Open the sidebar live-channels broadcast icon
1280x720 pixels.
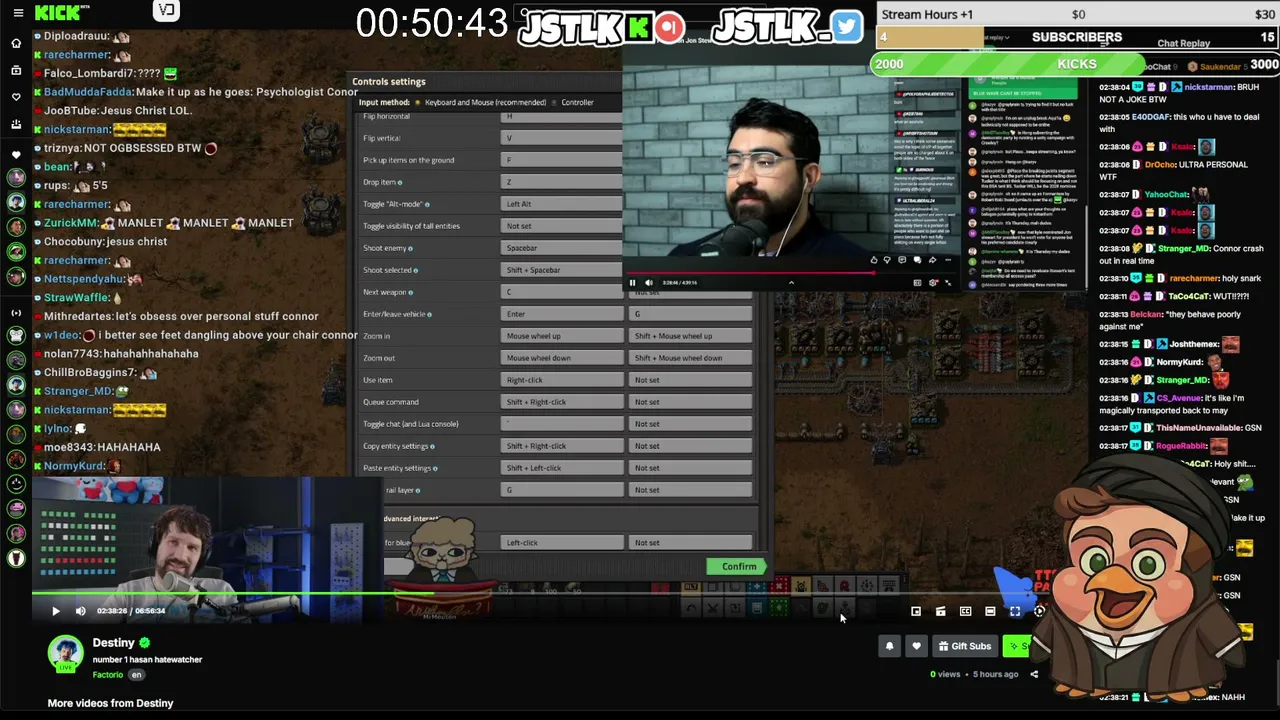tap(16, 313)
